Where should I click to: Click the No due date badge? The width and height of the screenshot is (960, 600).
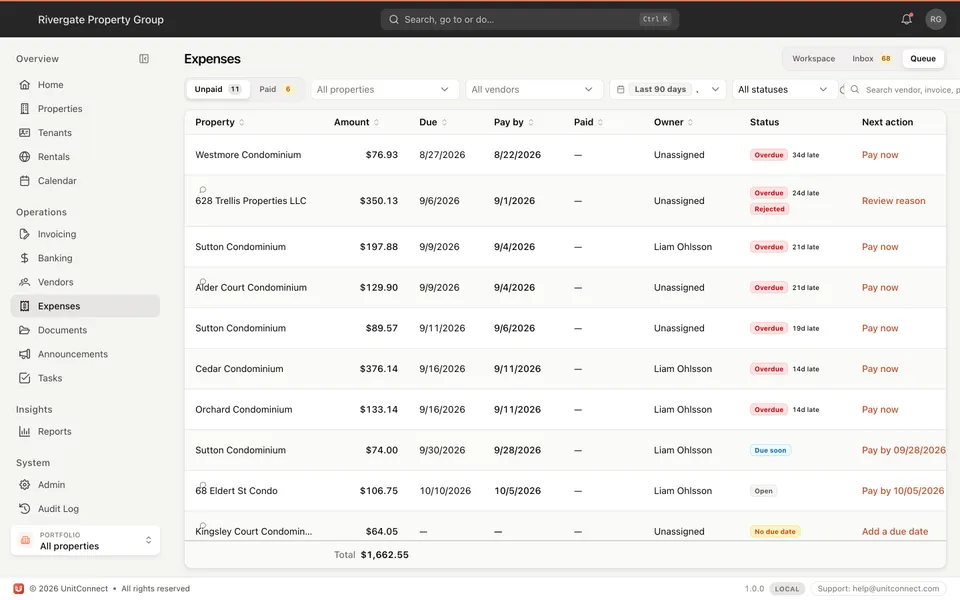tap(775, 531)
